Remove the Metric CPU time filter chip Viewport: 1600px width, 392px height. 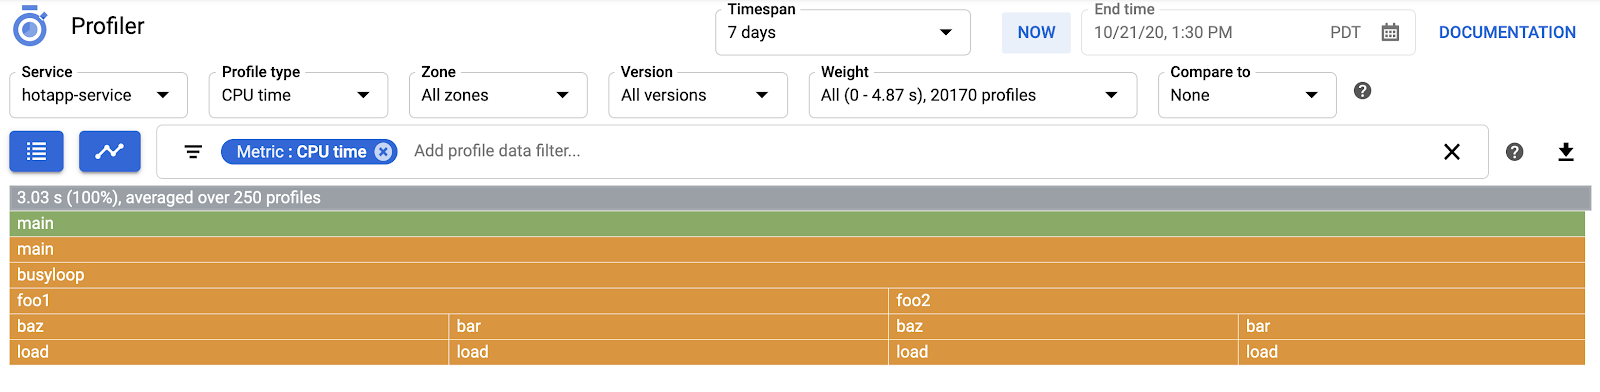tap(383, 151)
